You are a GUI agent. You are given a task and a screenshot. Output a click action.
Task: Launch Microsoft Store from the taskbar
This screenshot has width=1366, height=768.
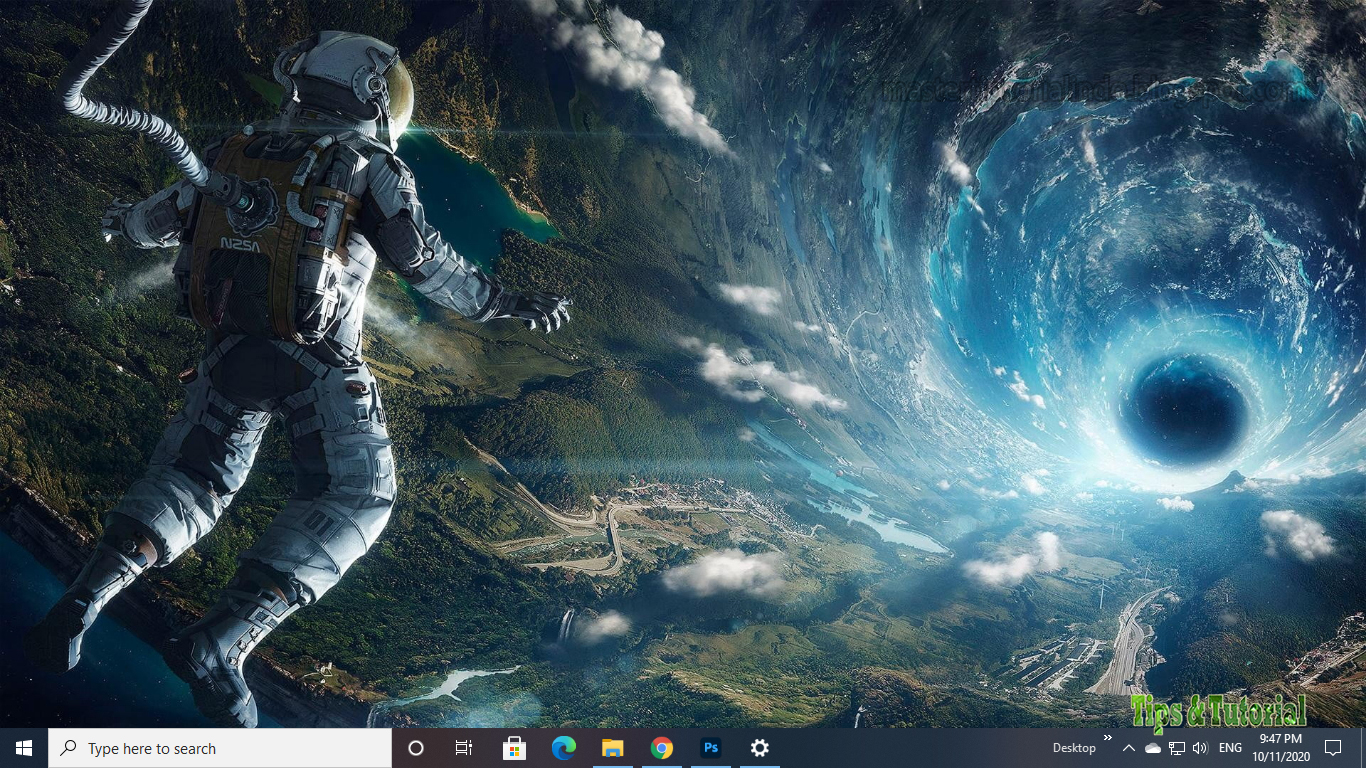coord(514,748)
